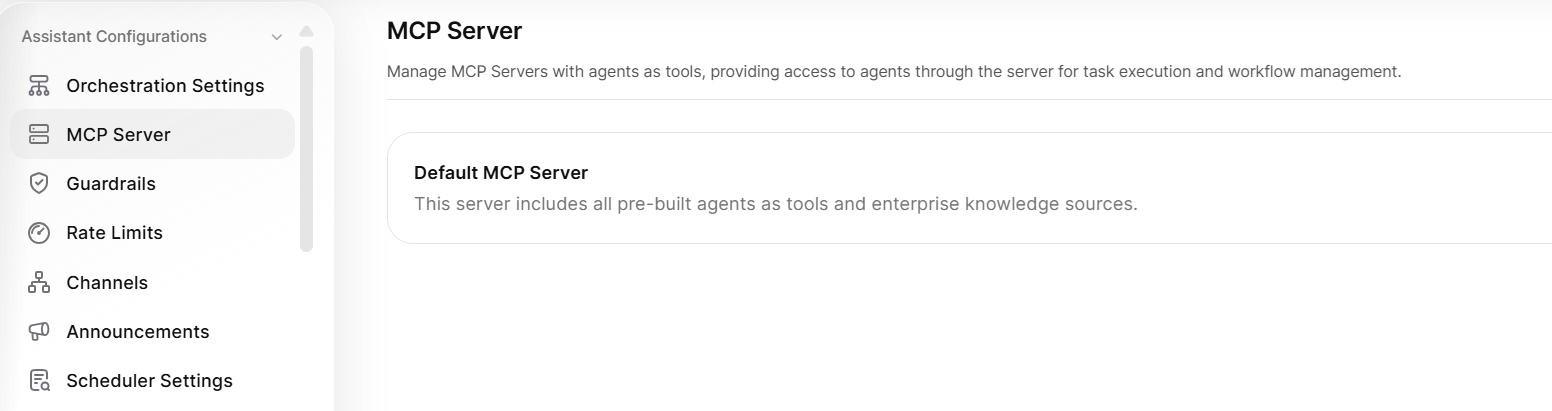Click the Announcements megaphone icon

39,332
